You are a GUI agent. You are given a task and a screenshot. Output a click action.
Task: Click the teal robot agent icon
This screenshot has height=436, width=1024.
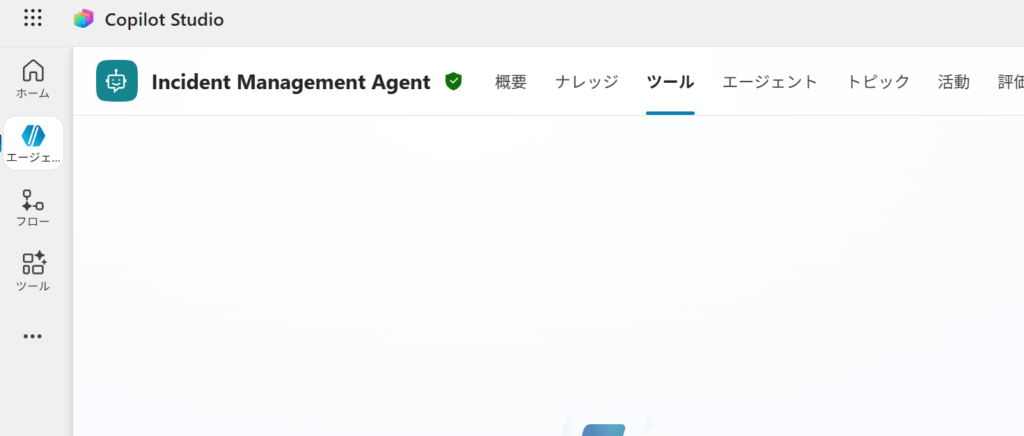click(x=117, y=81)
